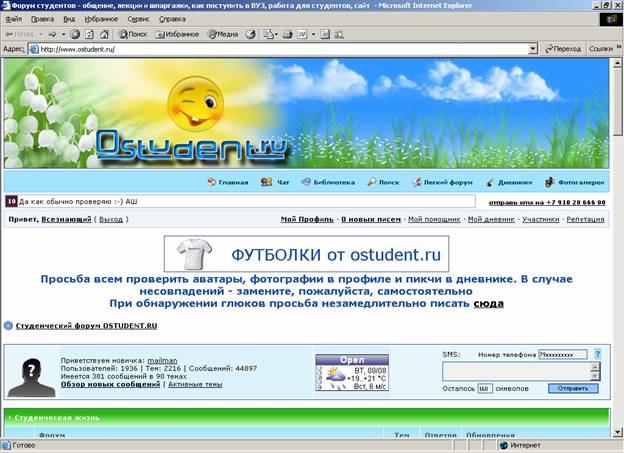Open the Медиа toolbar button
This screenshot has width=624, height=453.
point(223,34)
